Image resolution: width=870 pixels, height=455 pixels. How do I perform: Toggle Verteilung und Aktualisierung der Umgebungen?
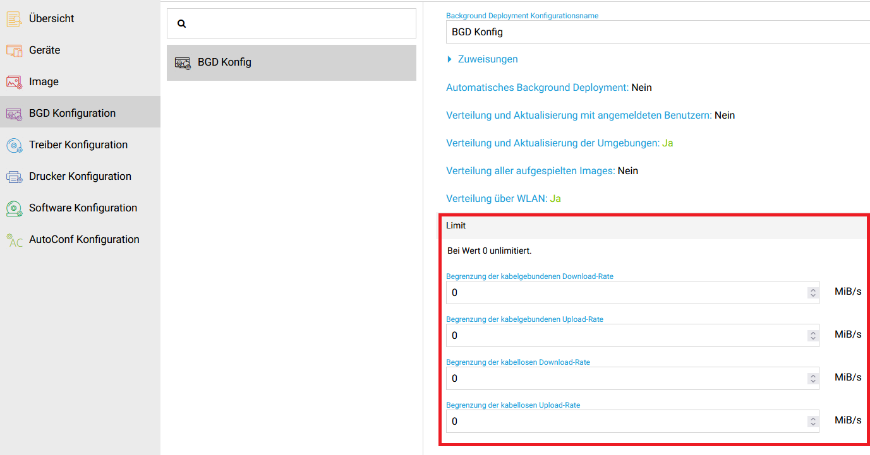[559, 143]
